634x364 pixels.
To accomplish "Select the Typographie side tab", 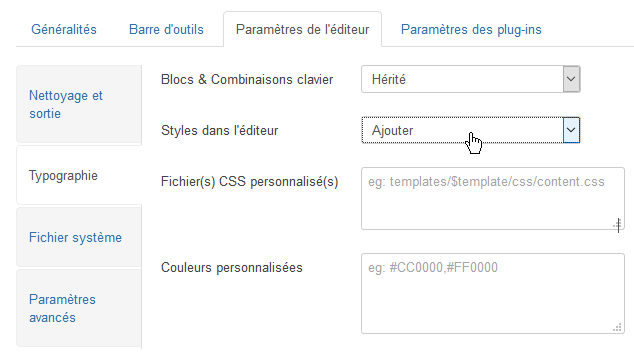I will click(x=79, y=176).
